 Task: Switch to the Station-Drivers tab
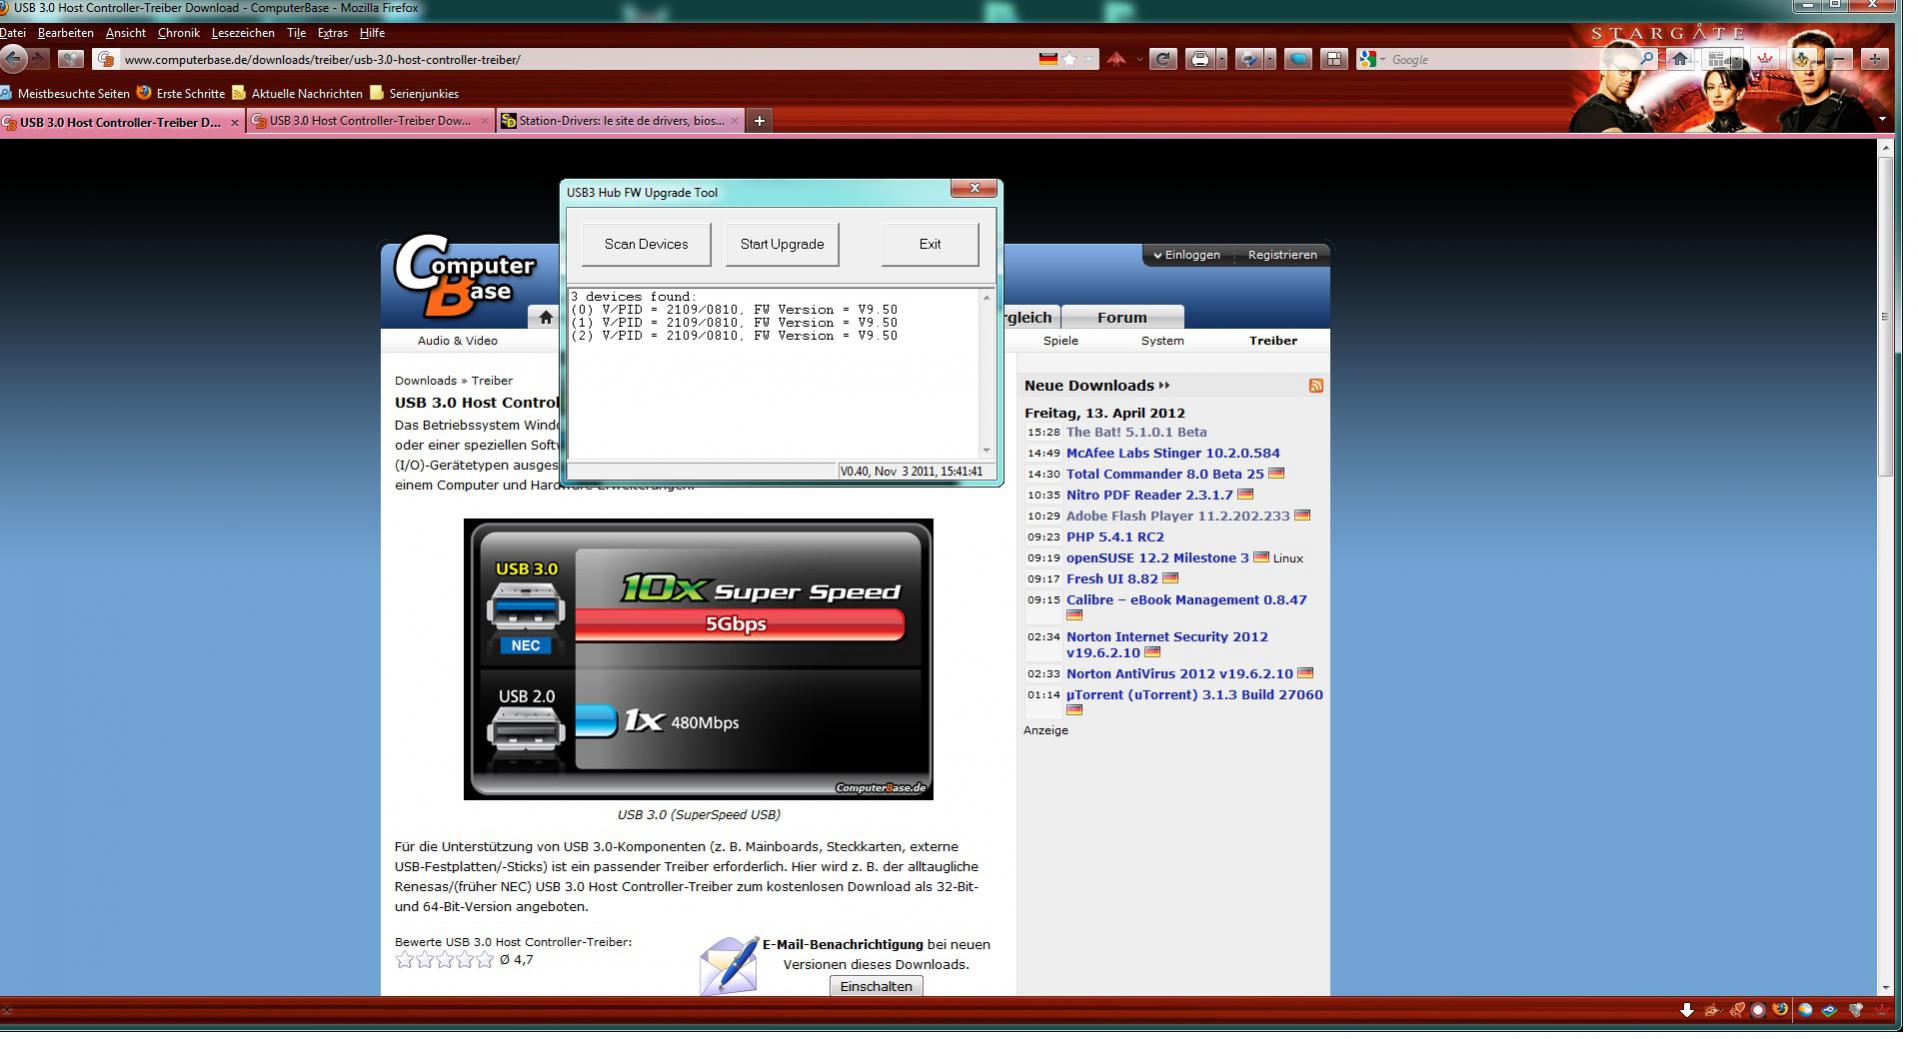pos(620,121)
